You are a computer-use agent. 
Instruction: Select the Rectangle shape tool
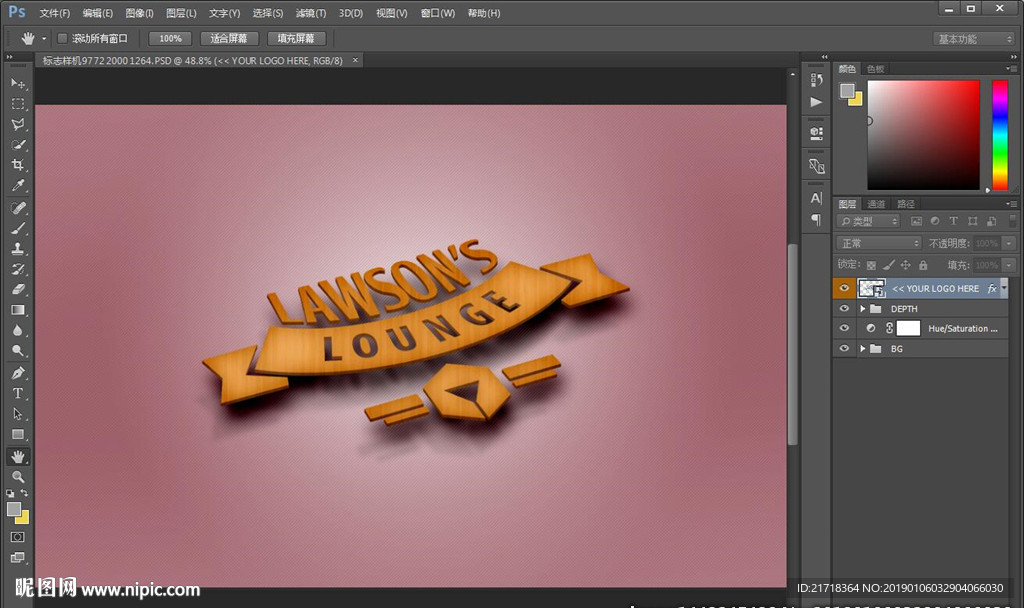[x=18, y=434]
